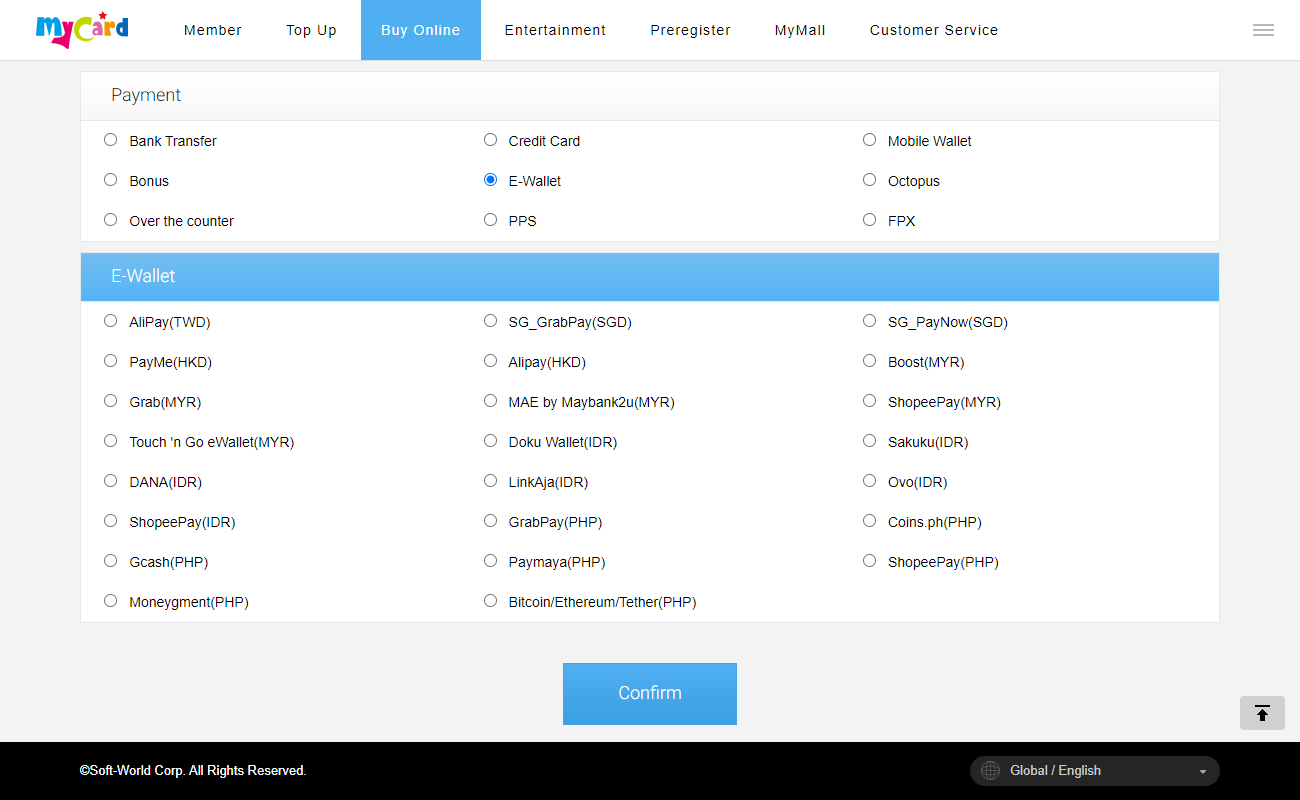
Task: Select Over the counter payment option
Action: click(111, 220)
